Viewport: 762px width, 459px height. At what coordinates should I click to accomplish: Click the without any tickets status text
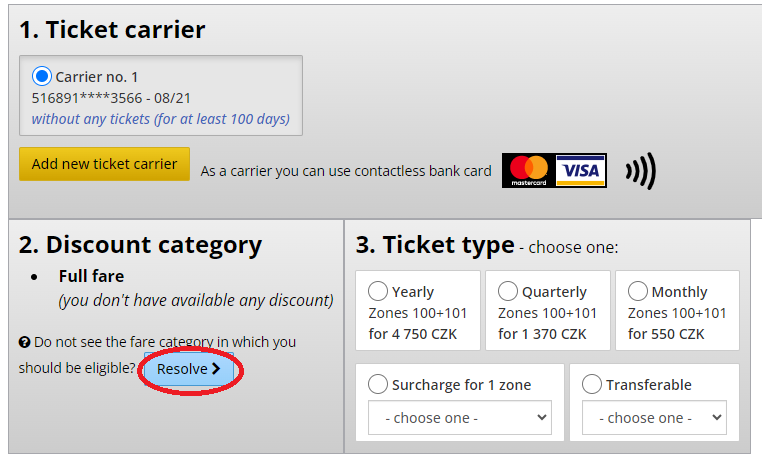161,119
